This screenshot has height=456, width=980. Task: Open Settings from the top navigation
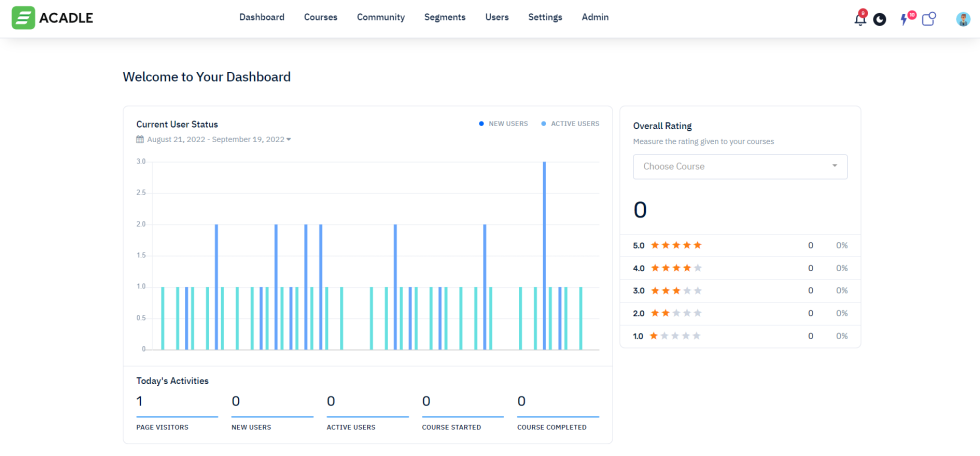click(545, 17)
